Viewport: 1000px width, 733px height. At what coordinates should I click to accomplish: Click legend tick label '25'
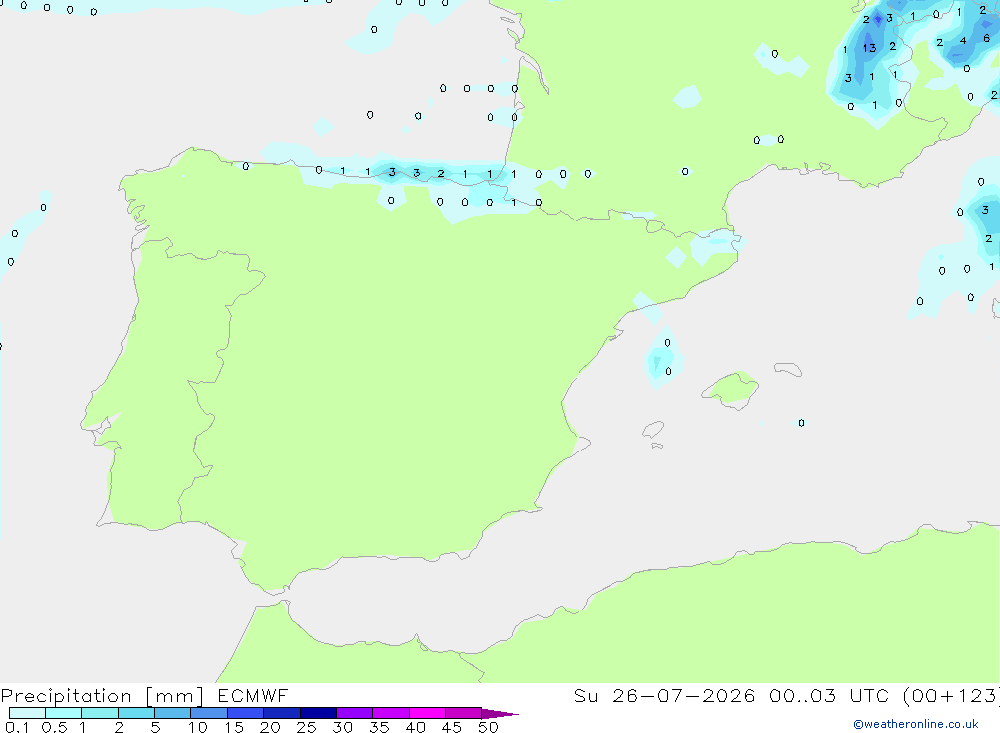(x=306, y=727)
